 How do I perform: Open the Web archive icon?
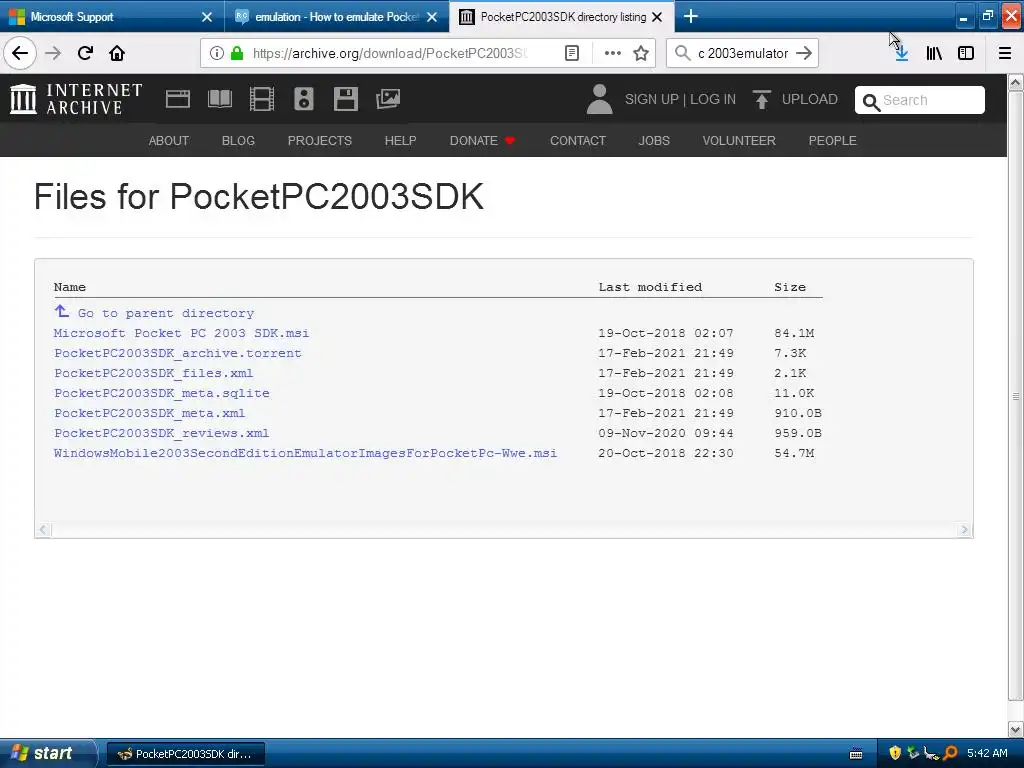[x=178, y=99]
